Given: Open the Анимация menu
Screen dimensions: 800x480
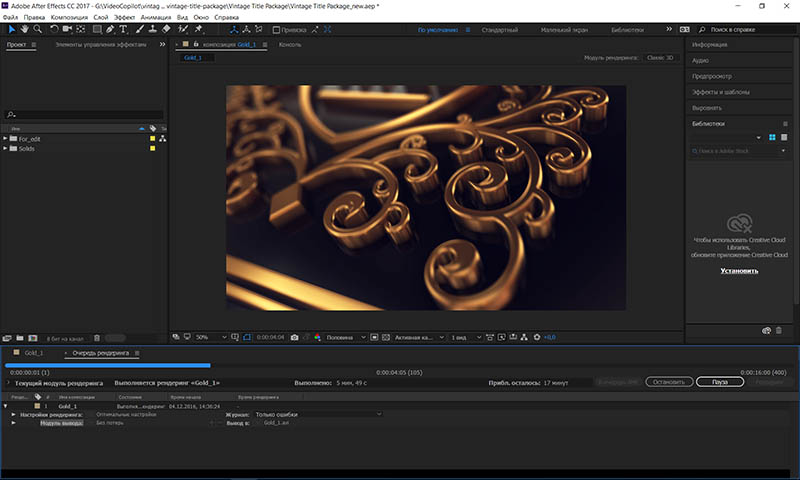Looking at the screenshot, I should coord(156,17).
